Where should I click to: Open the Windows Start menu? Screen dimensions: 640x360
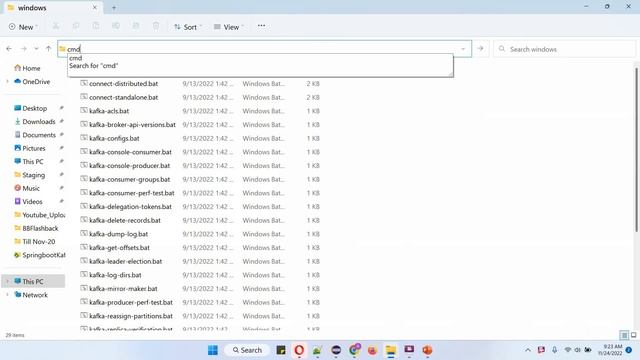click(x=213, y=350)
